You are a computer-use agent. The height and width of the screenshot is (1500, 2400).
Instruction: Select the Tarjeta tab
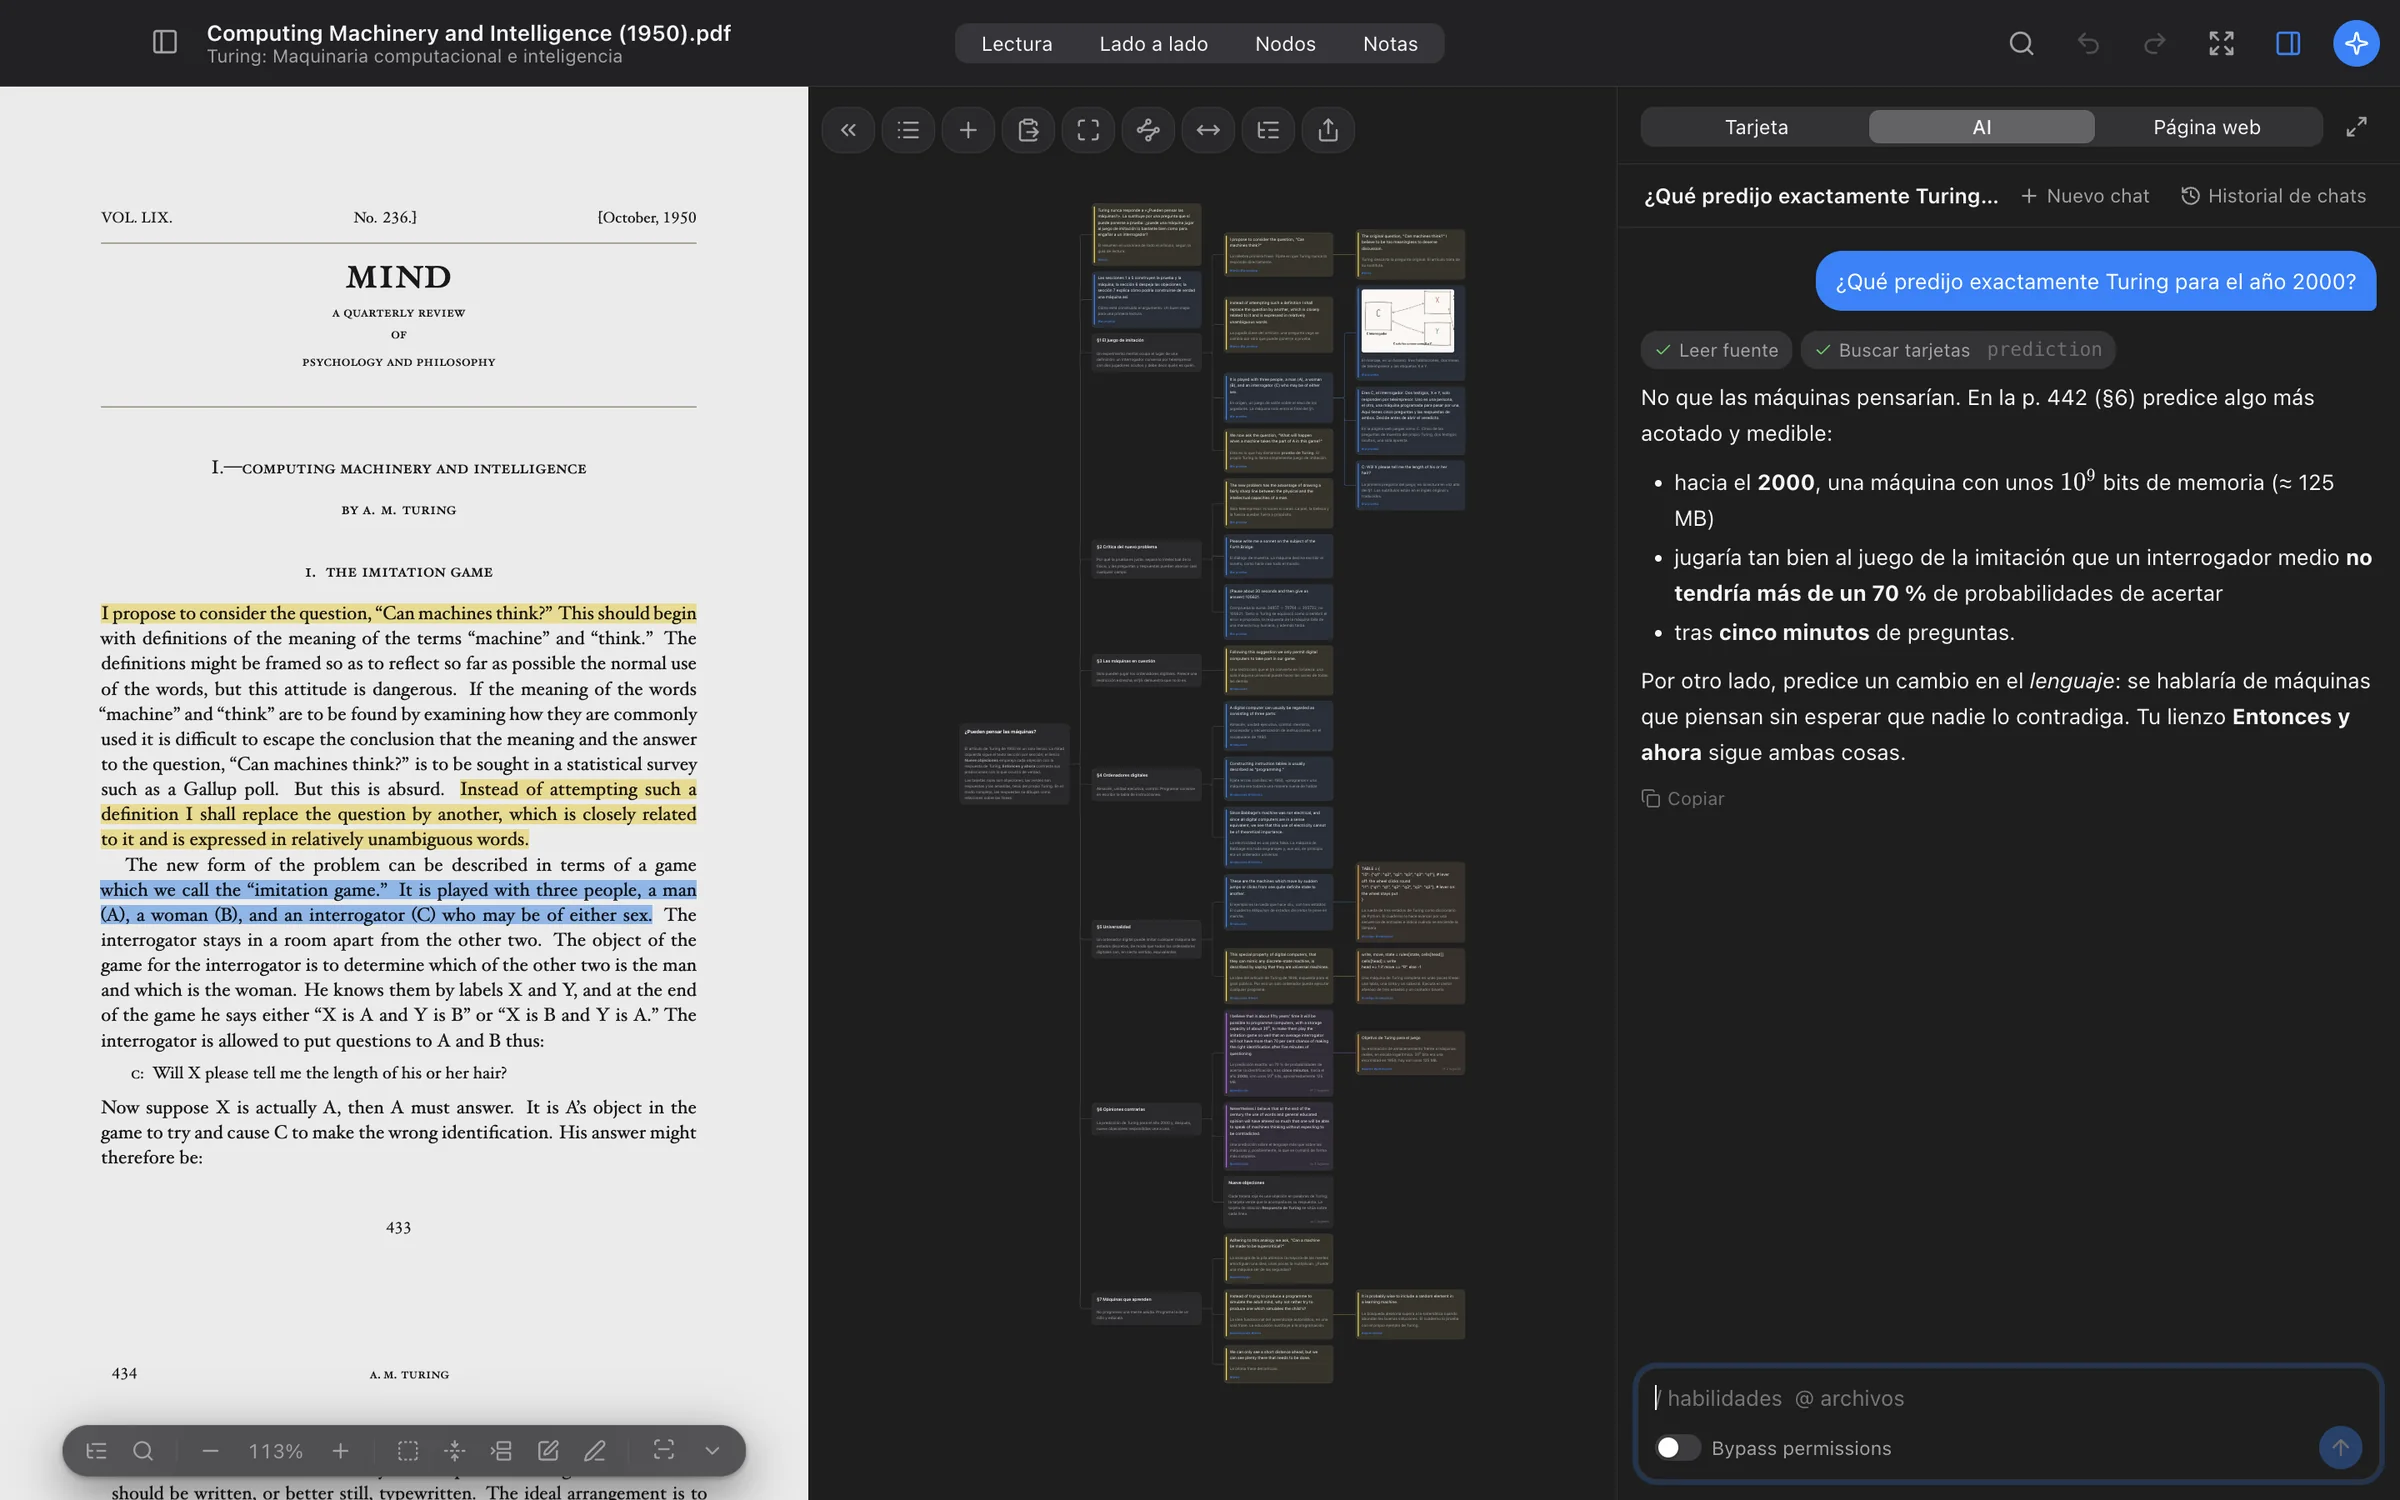click(1756, 127)
